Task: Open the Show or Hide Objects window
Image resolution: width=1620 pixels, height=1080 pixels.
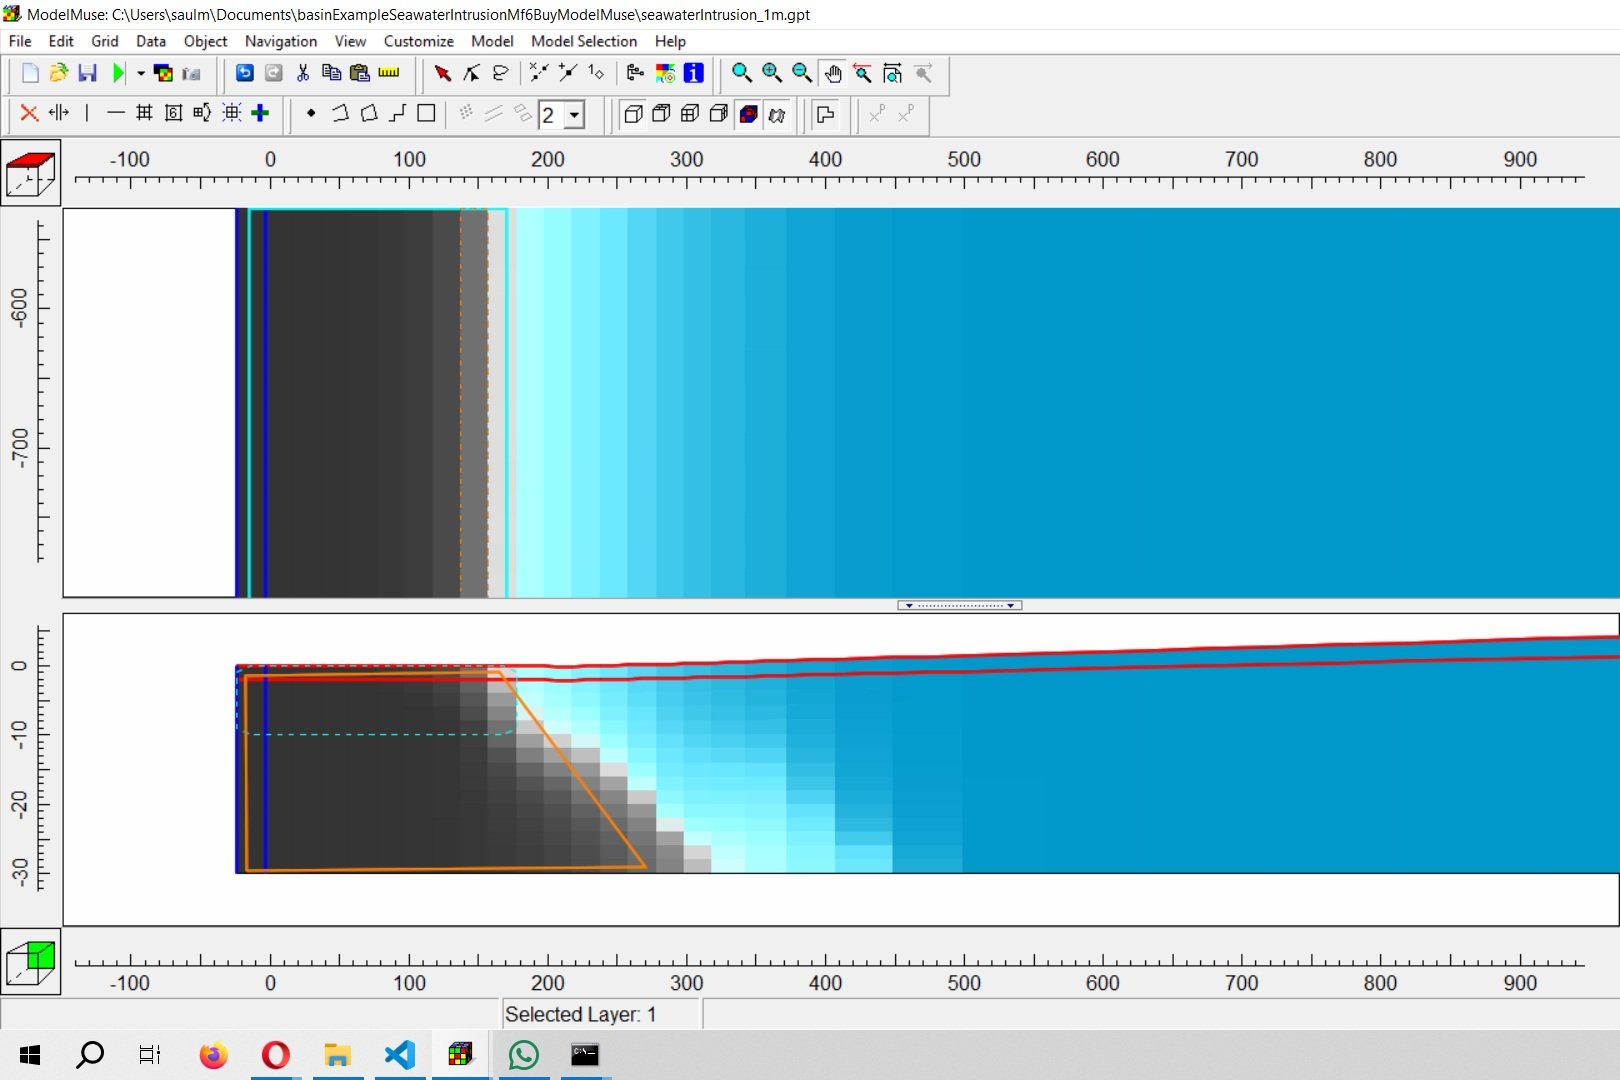Action: [635, 73]
